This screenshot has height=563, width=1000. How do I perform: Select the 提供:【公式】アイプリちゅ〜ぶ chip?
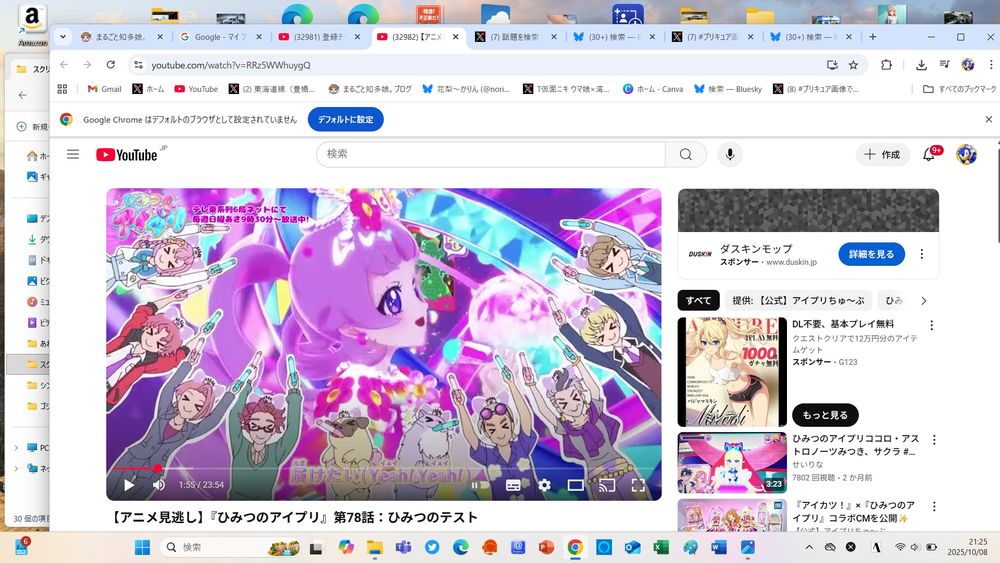(798, 300)
